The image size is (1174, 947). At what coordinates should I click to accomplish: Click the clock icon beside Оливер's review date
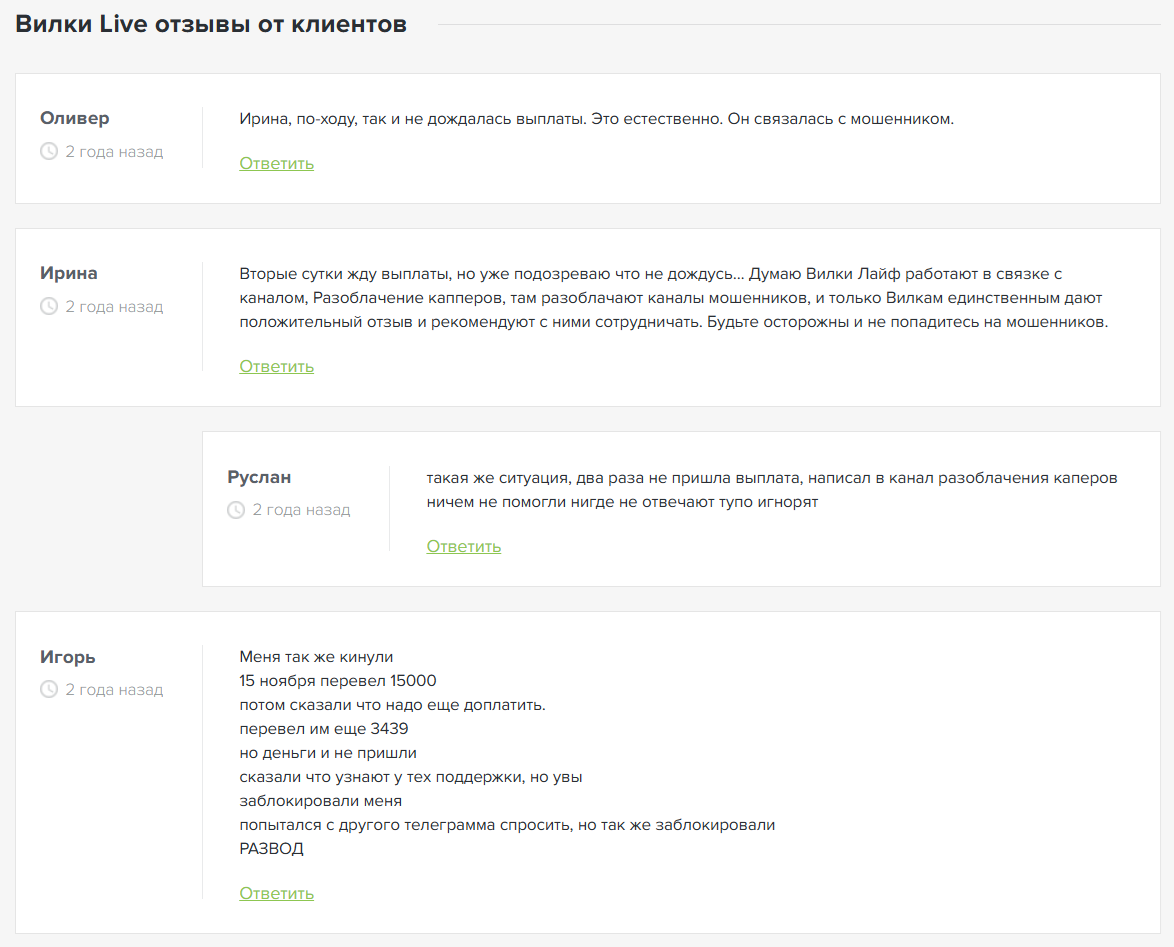coord(49,152)
